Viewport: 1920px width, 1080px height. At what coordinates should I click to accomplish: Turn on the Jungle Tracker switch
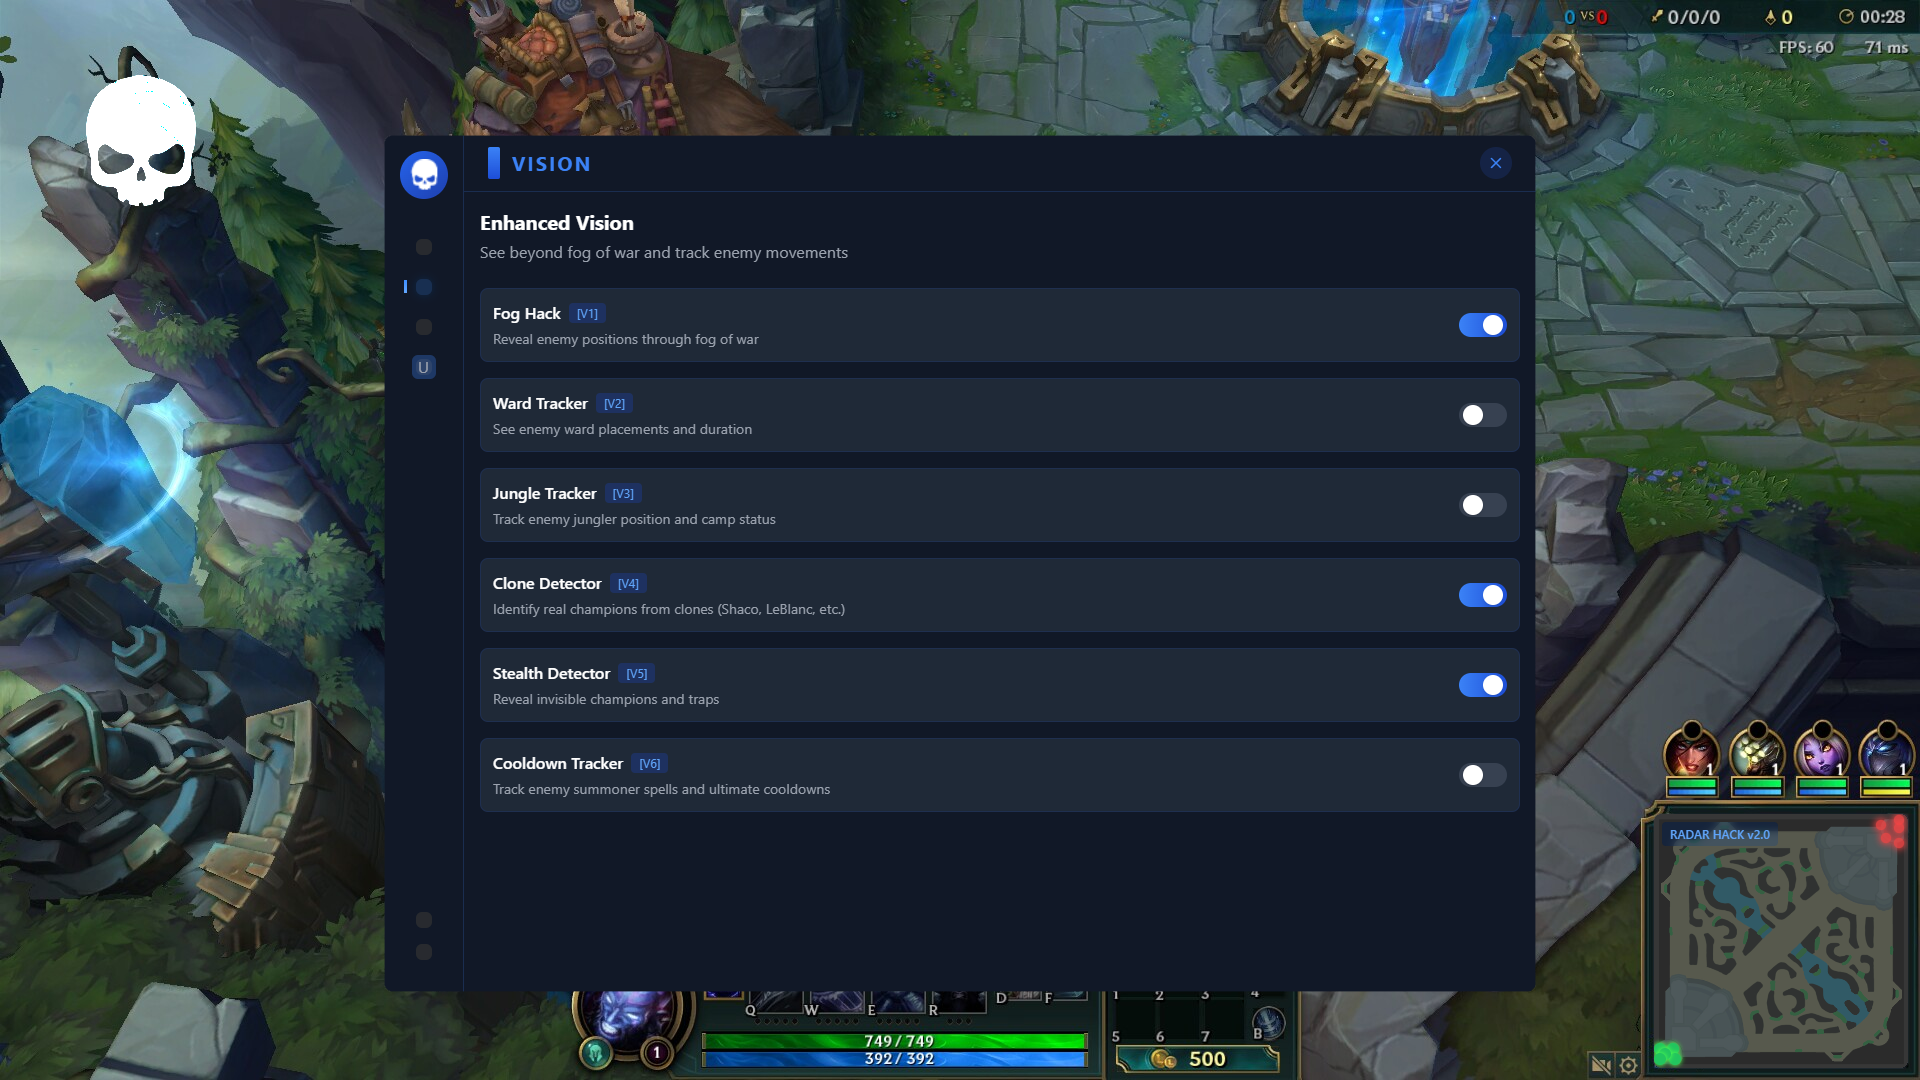click(1482, 505)
